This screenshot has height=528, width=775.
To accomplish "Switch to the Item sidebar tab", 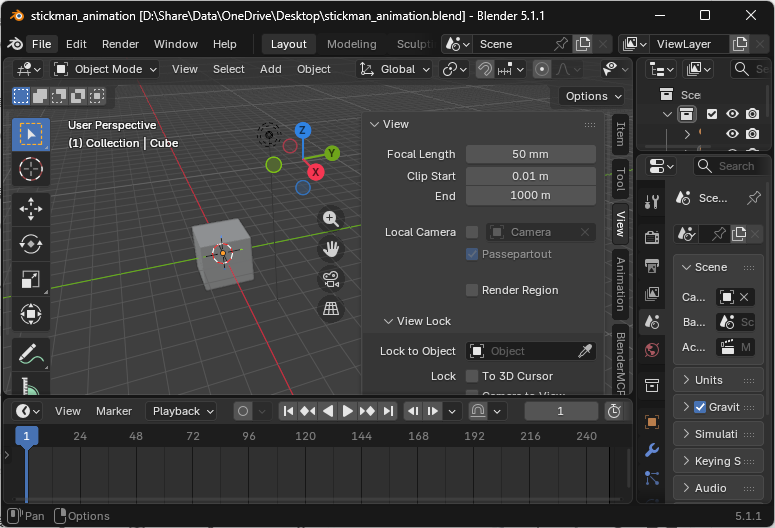I will point(621,134).
